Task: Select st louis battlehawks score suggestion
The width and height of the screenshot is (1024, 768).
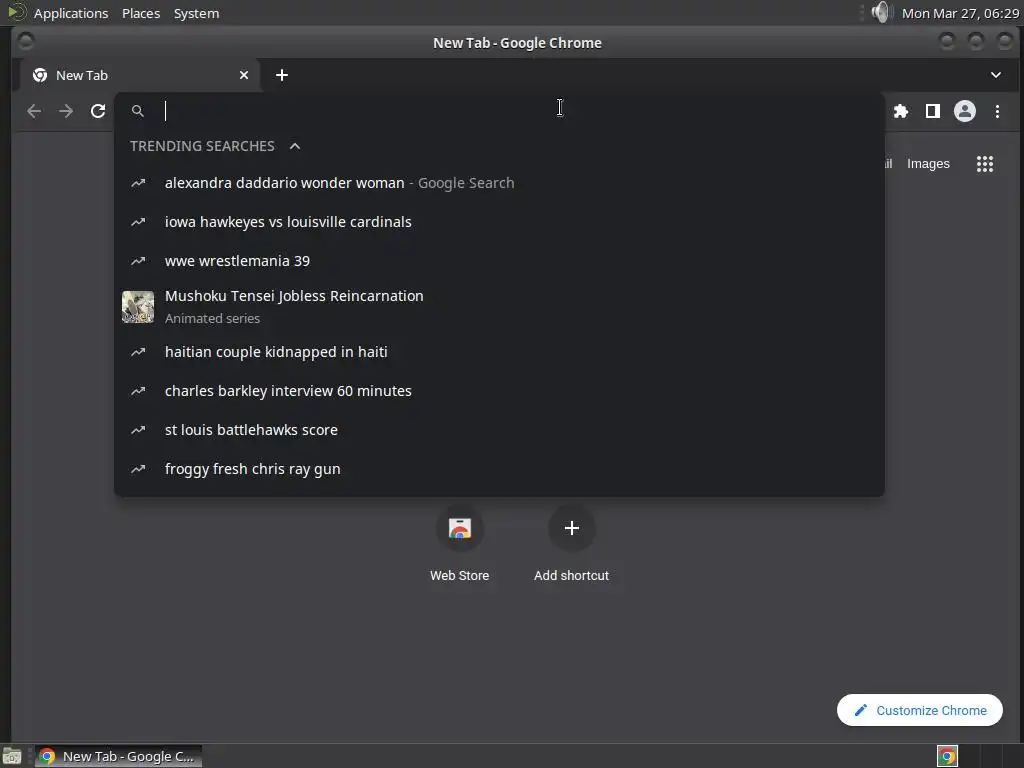Action: (499, 430)
